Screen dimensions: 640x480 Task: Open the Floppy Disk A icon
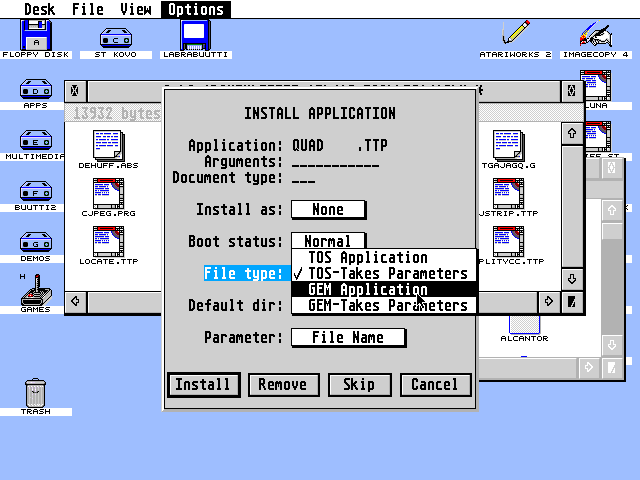(36, 36)
